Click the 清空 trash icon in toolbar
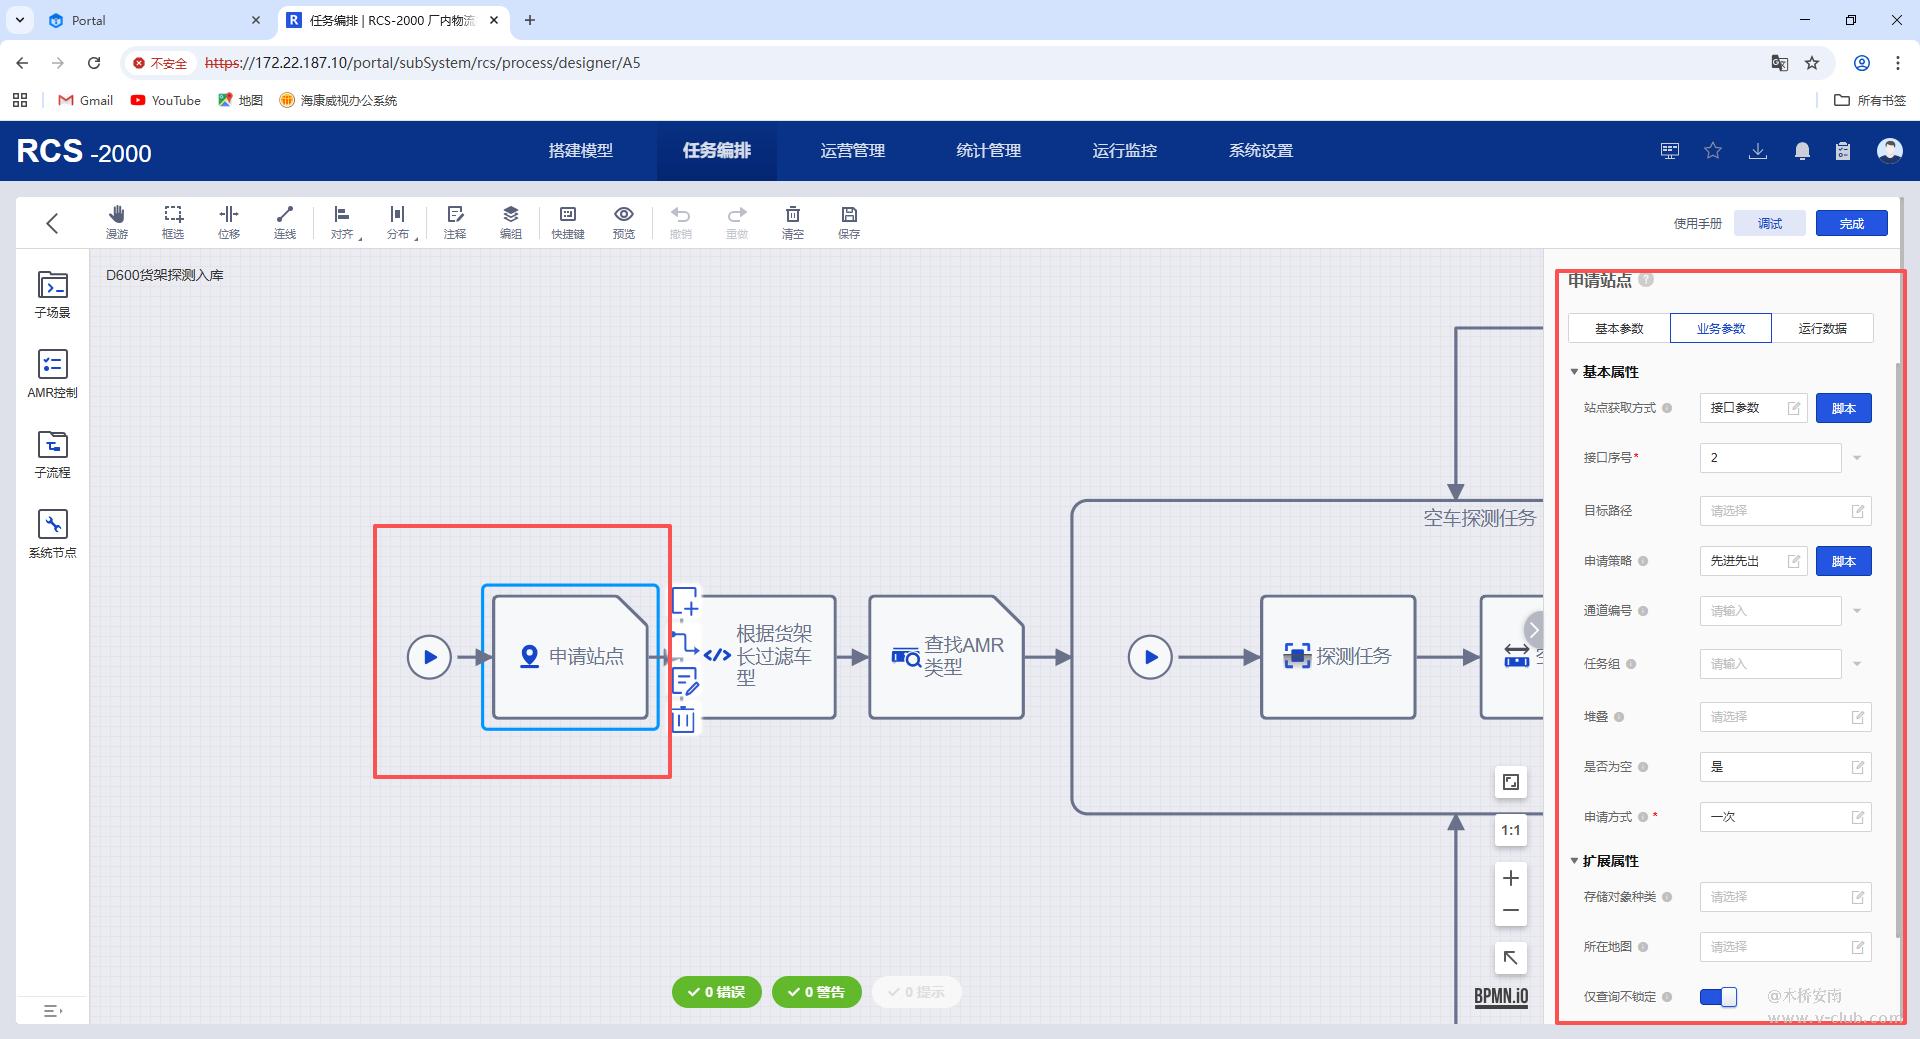Viewport: 1920px width, 1039px height. [x=792, y=221]
